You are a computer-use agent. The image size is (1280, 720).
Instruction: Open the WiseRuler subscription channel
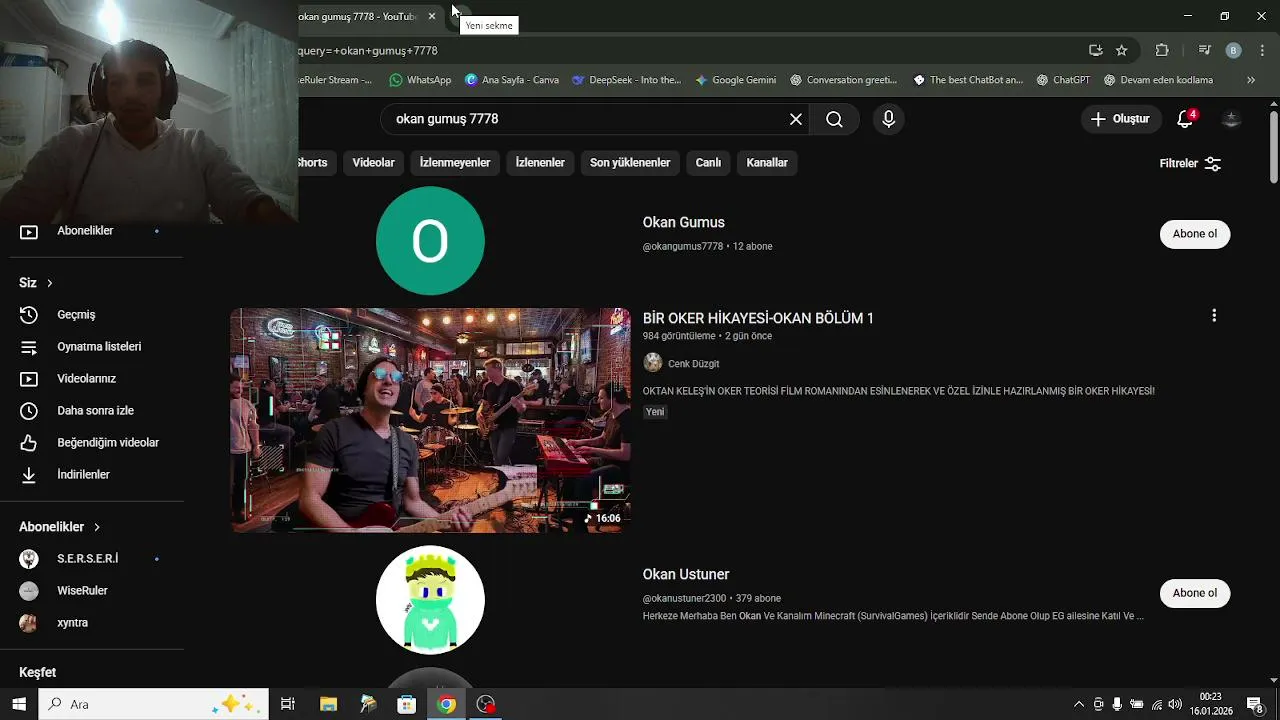coord(82,591)
